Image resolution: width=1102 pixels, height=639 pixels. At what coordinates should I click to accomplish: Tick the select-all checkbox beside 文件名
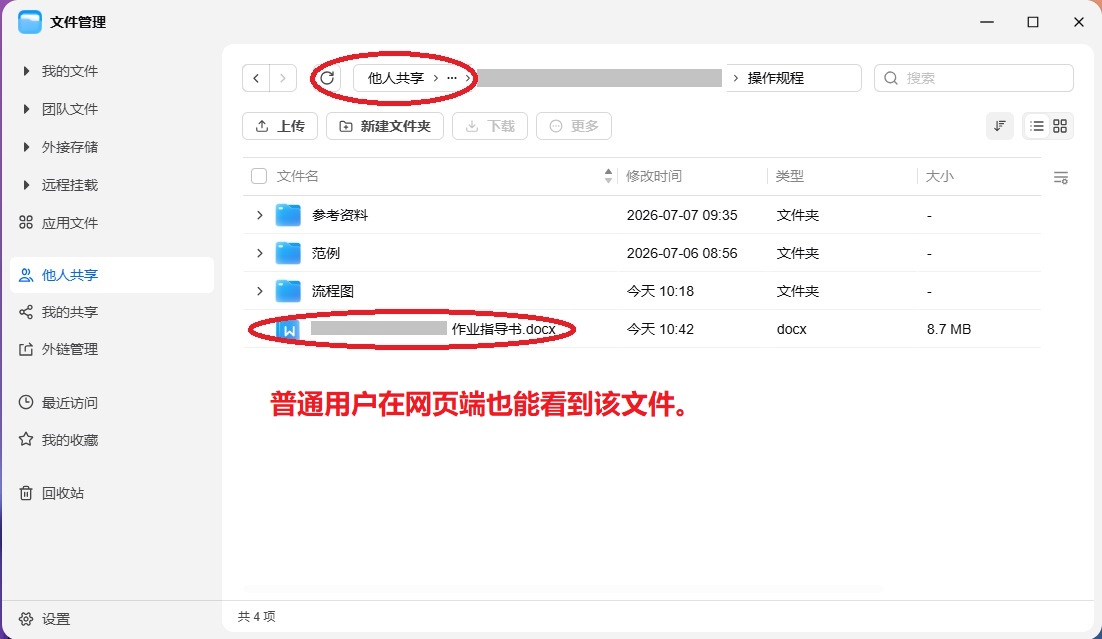coord(259,176)
